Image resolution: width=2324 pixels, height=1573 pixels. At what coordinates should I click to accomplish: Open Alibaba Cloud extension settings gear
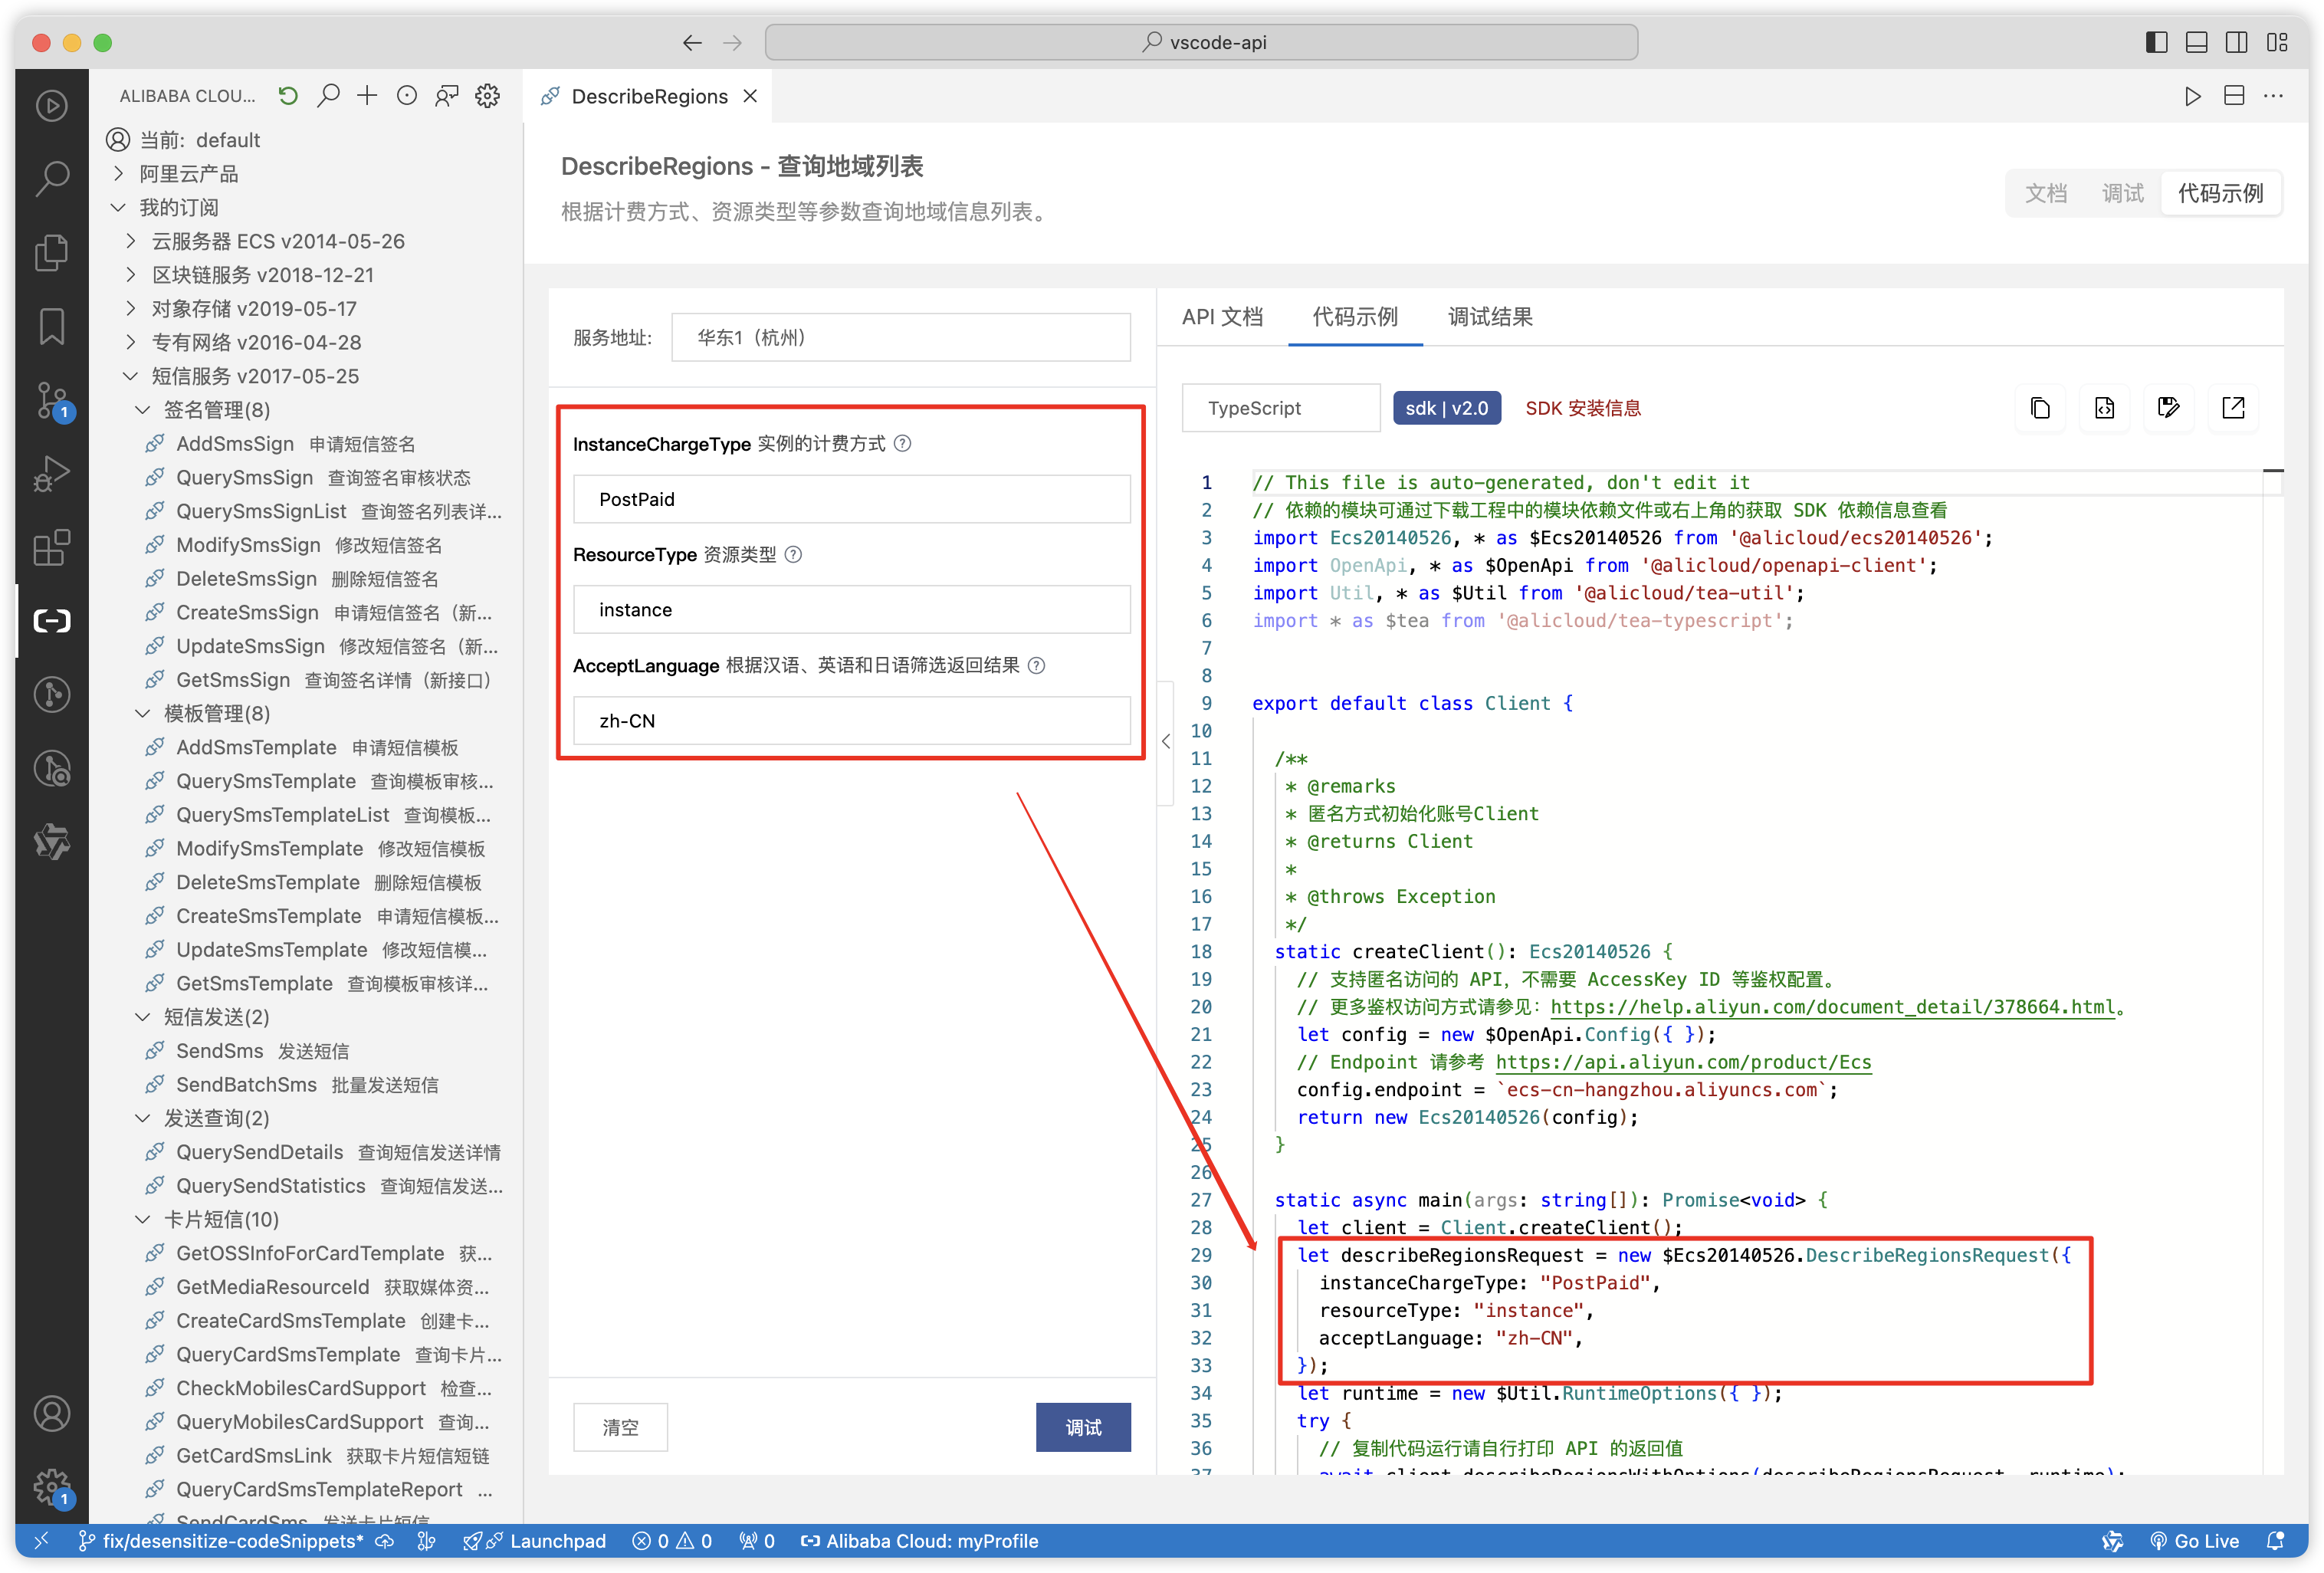click(487, 95)
